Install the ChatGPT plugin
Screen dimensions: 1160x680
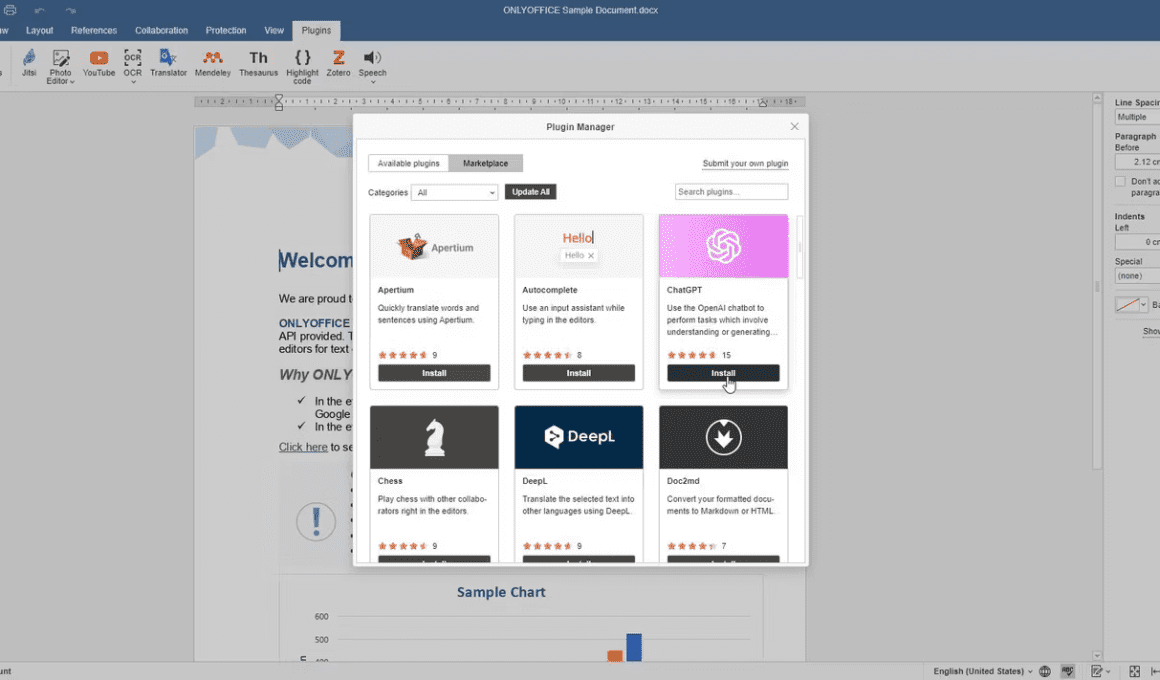724,373
